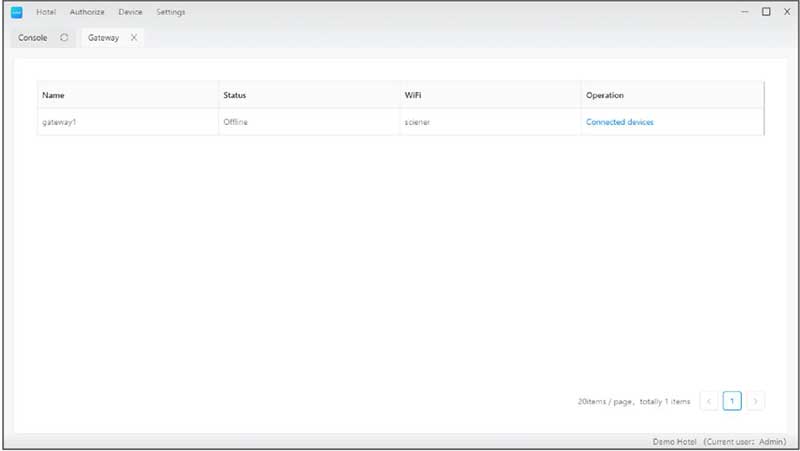Screen dimensions: 800x451
Task: Select the gateway1 row name cell
Action: (x=59, y=122)
